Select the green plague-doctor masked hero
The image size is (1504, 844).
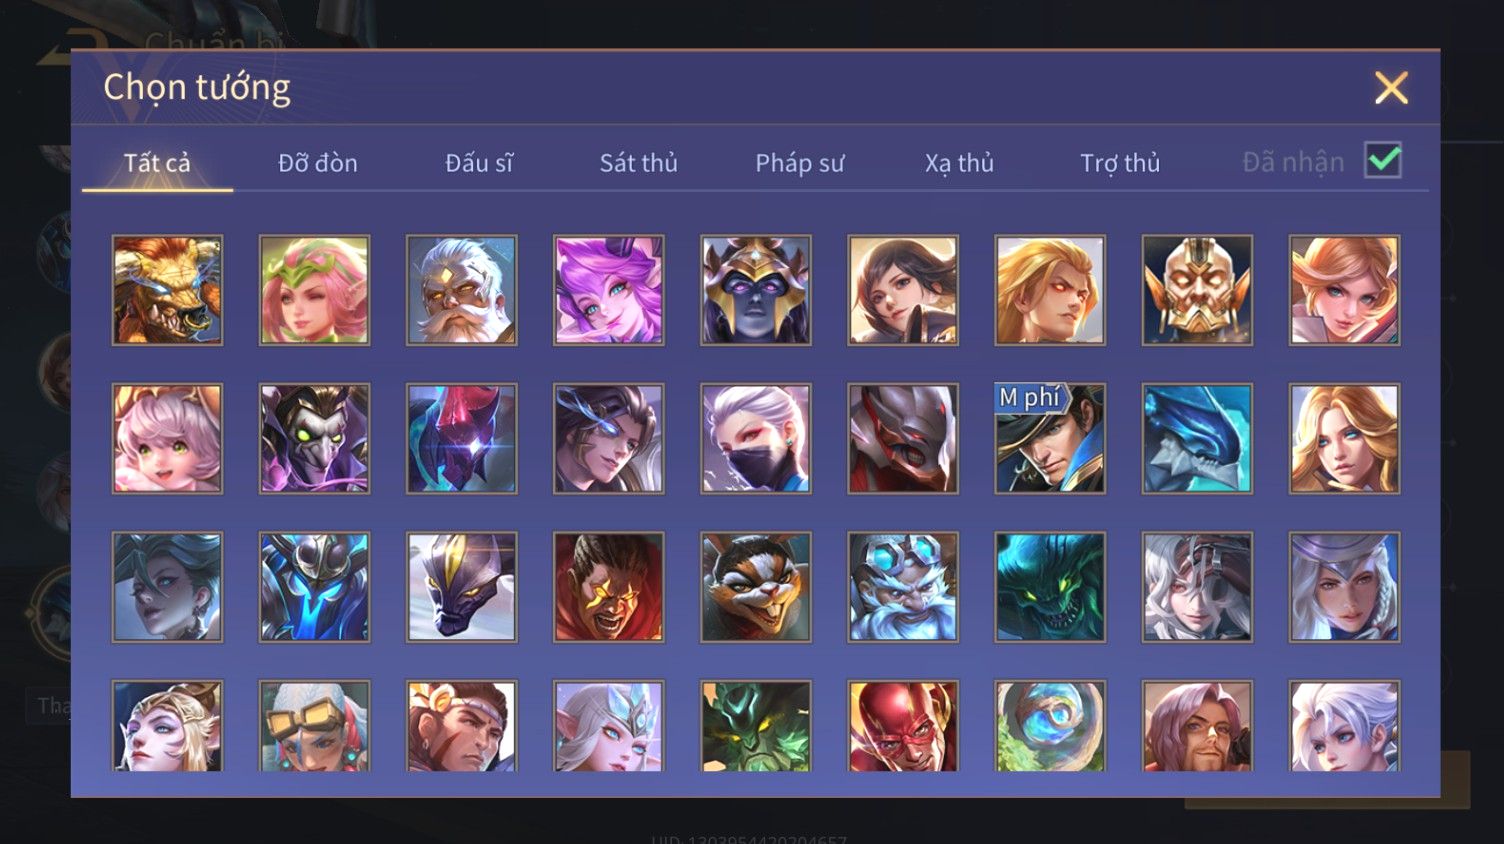tap(315, 438)
